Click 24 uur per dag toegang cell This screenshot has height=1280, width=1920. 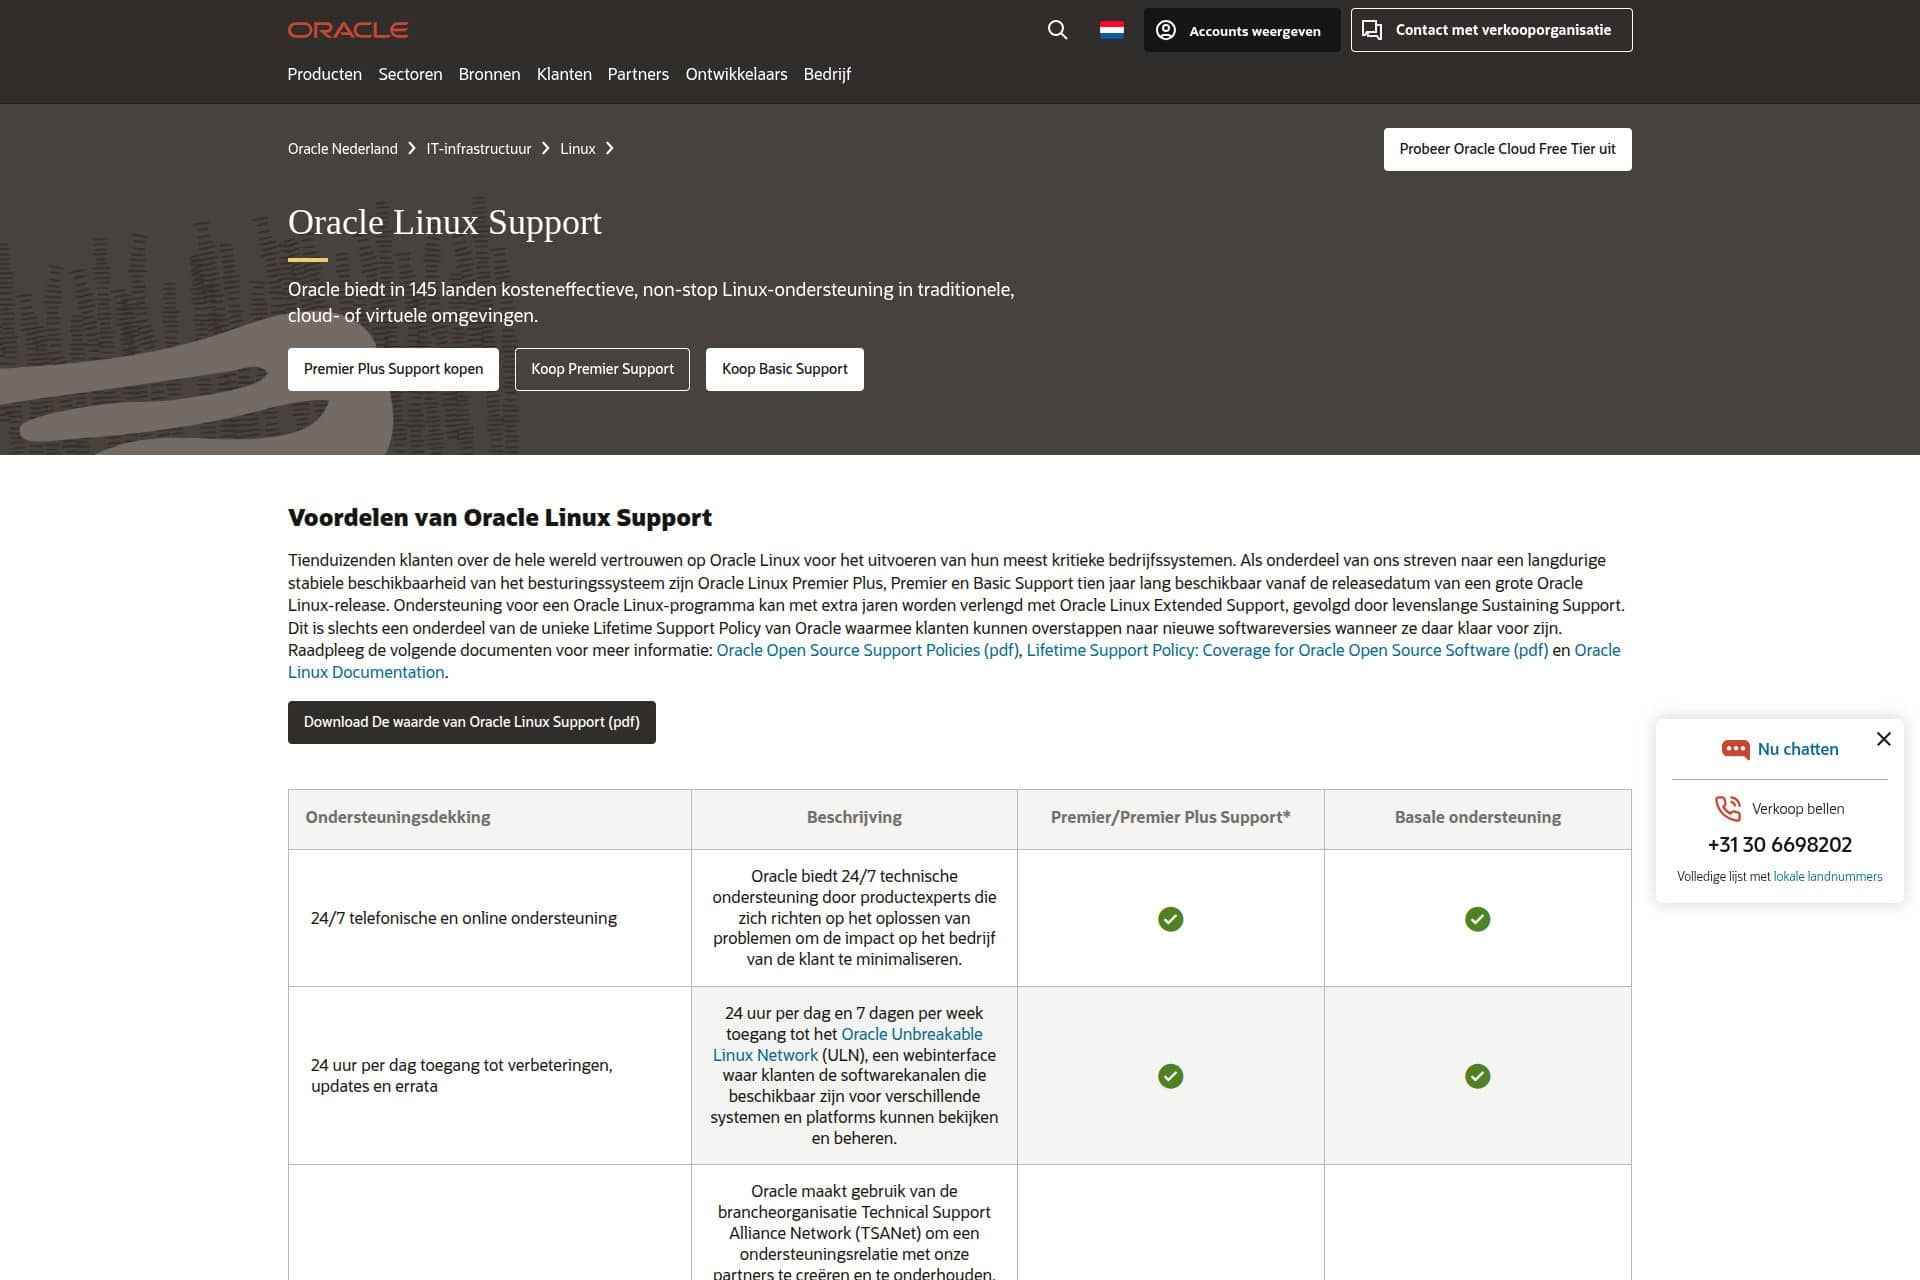(x=489, y=1076)
